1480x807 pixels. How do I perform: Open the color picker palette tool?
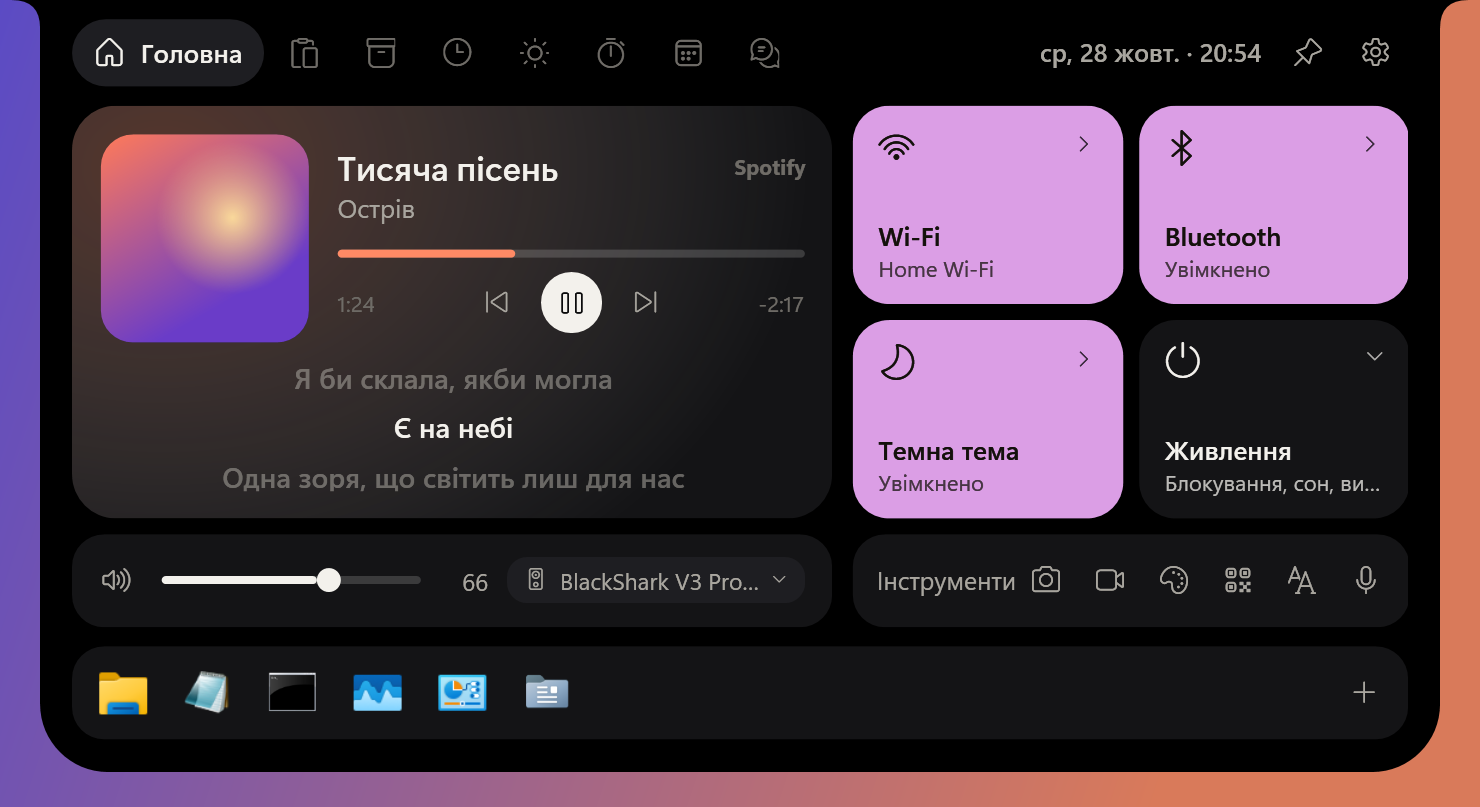click(1173, 580)
